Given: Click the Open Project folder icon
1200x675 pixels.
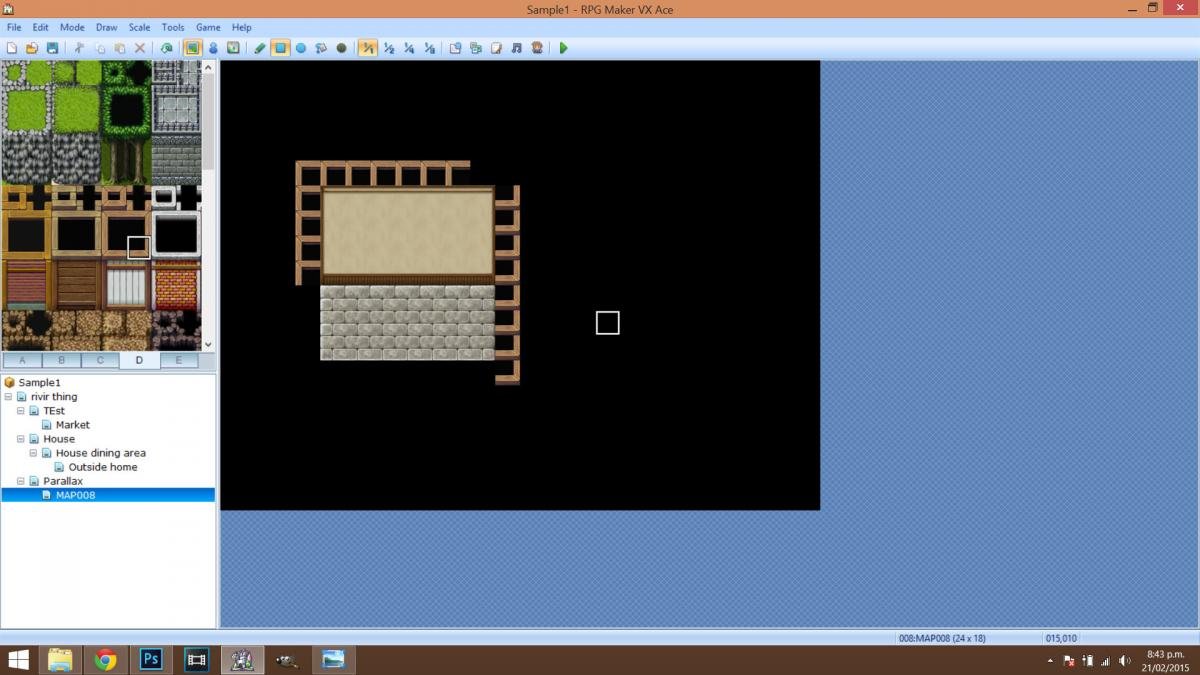Looking at the screenshot, I should coord(31,47).
